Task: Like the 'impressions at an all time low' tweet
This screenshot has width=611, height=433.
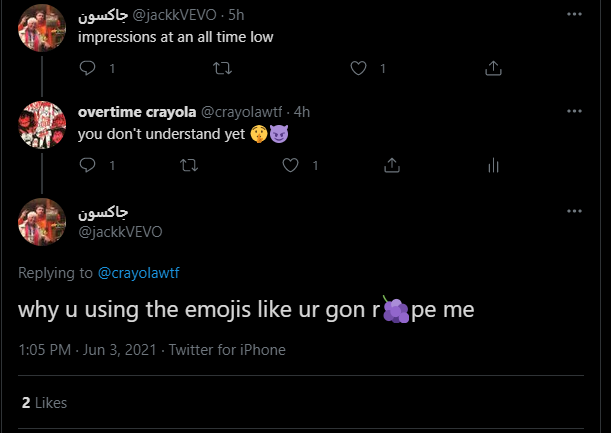Action: coord(359,68)
